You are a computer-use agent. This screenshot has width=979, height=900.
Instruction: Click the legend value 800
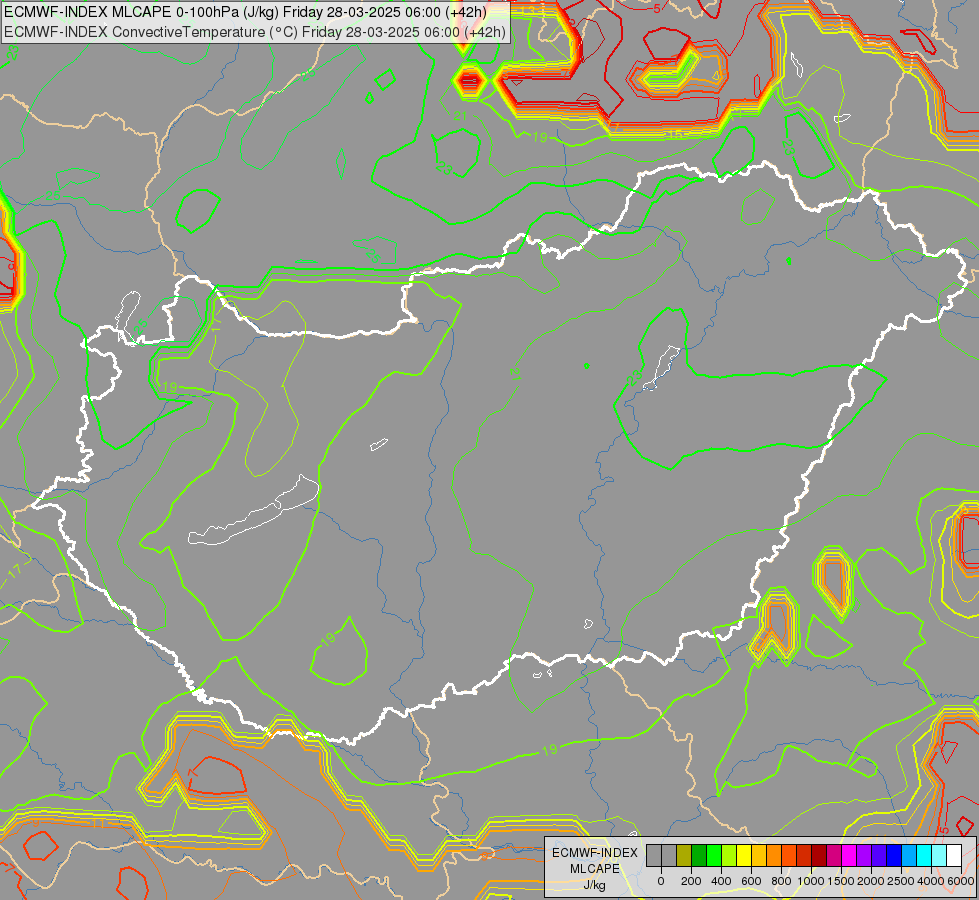coord(781,881)
